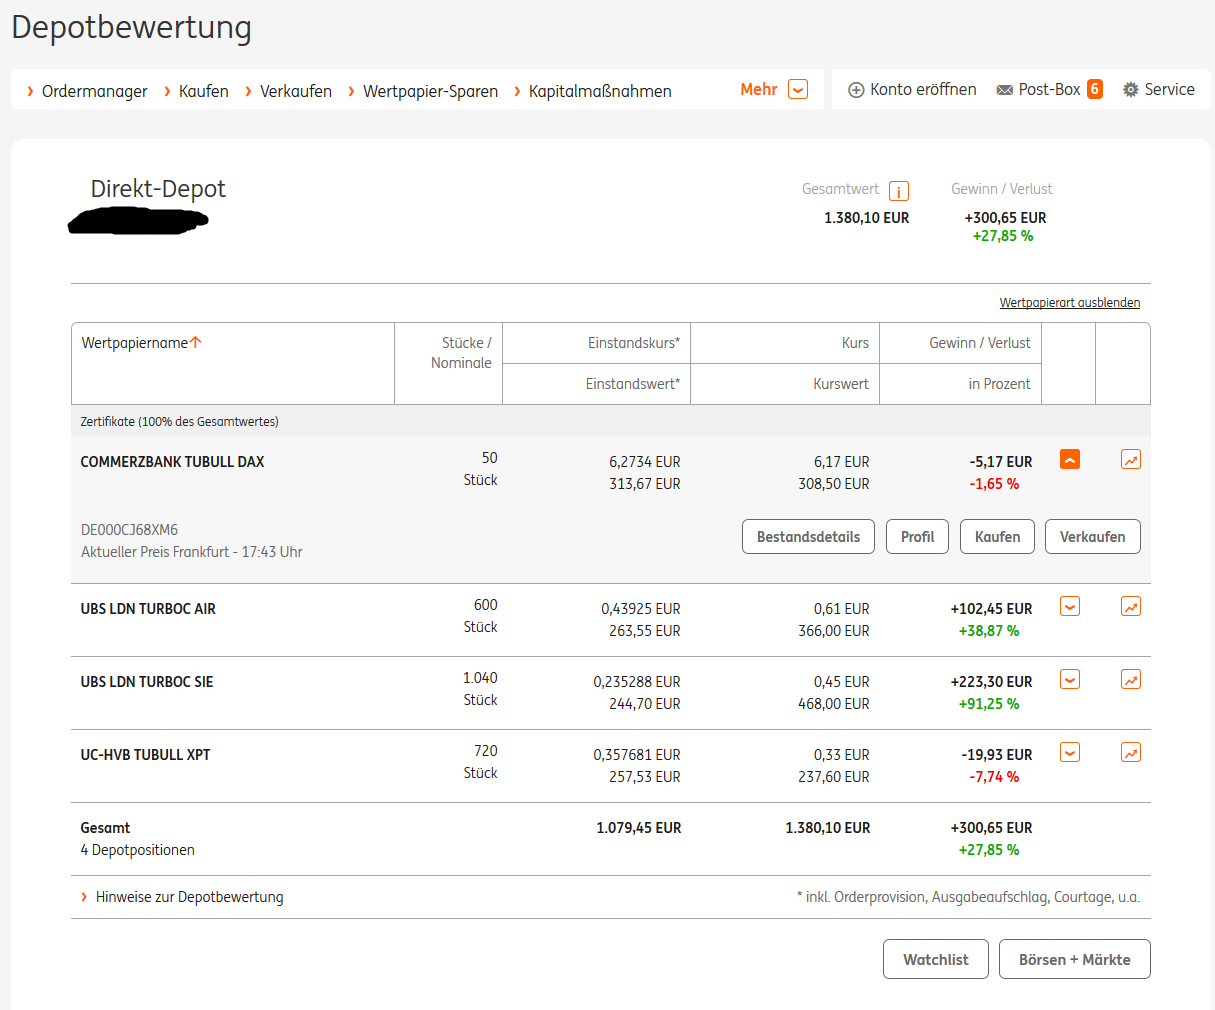Click Wertpapierart ausblenden link
The width and height of the screenshot is (1215, 1010).
[x=1069, y=303]
